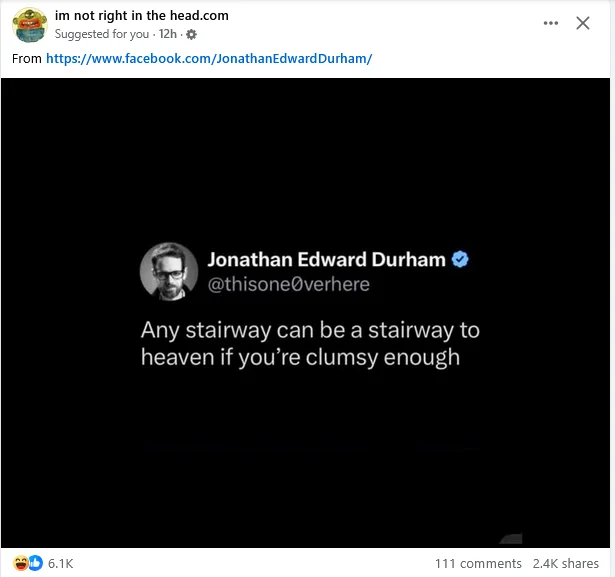Click Jonathan Edward Durham's round profile photo
Viewport: 615px width, 577px height.
click(x=169, y=271)
